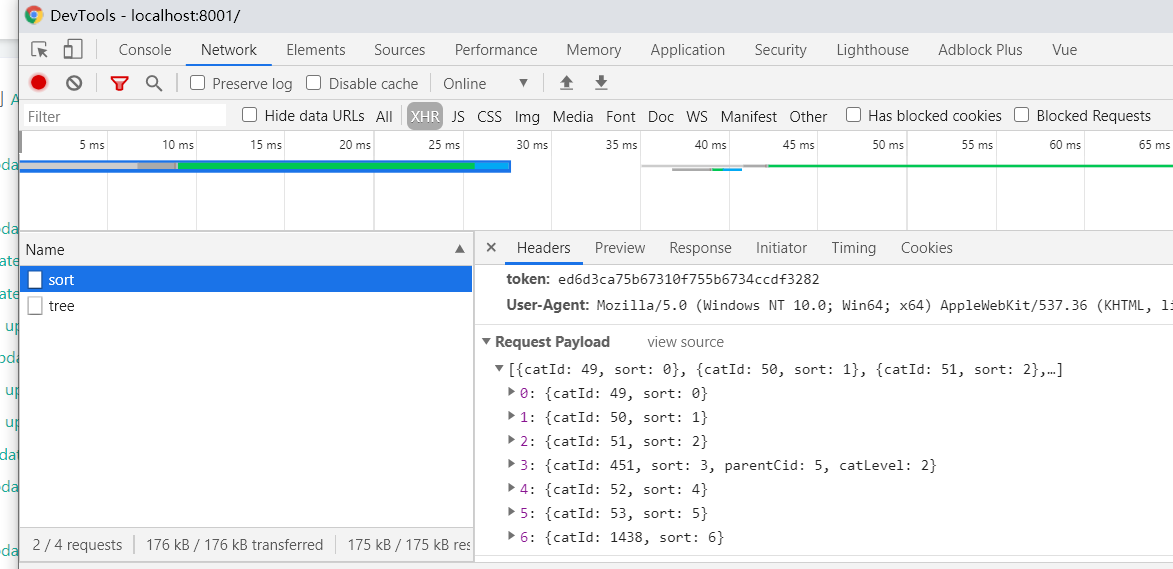Click the file icon of sort request
The image size is (1173, 569).
tap(35, 280)
